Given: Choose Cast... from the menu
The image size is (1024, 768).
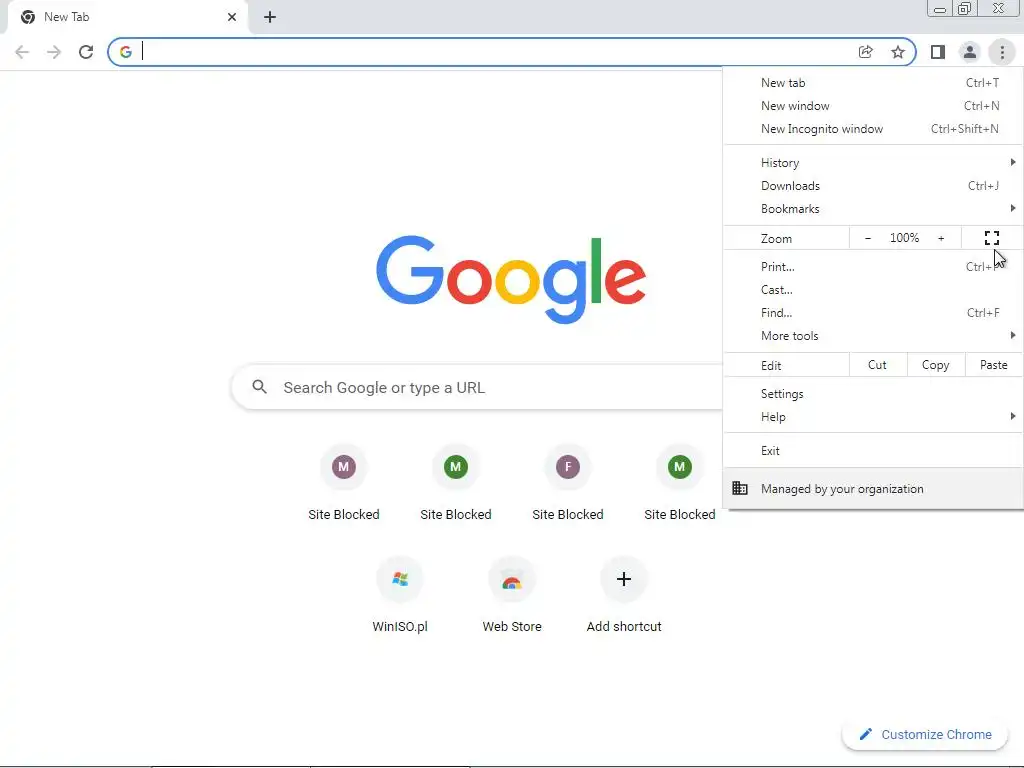Looking at the screenshot, I should click(873, 289).
